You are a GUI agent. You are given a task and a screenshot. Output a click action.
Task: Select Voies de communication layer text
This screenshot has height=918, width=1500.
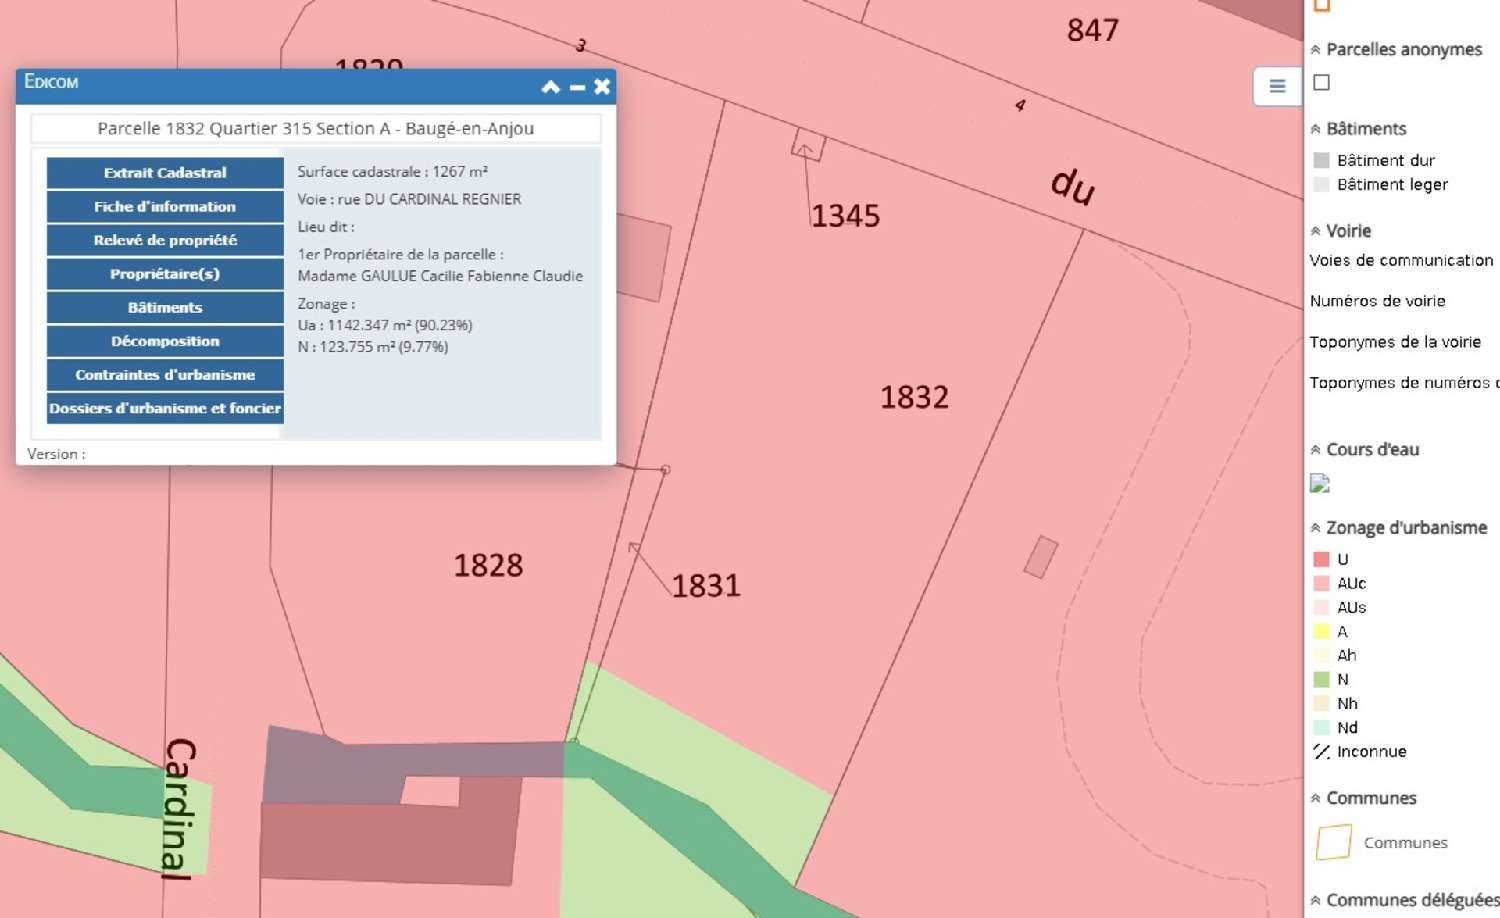click(1401, 260)
